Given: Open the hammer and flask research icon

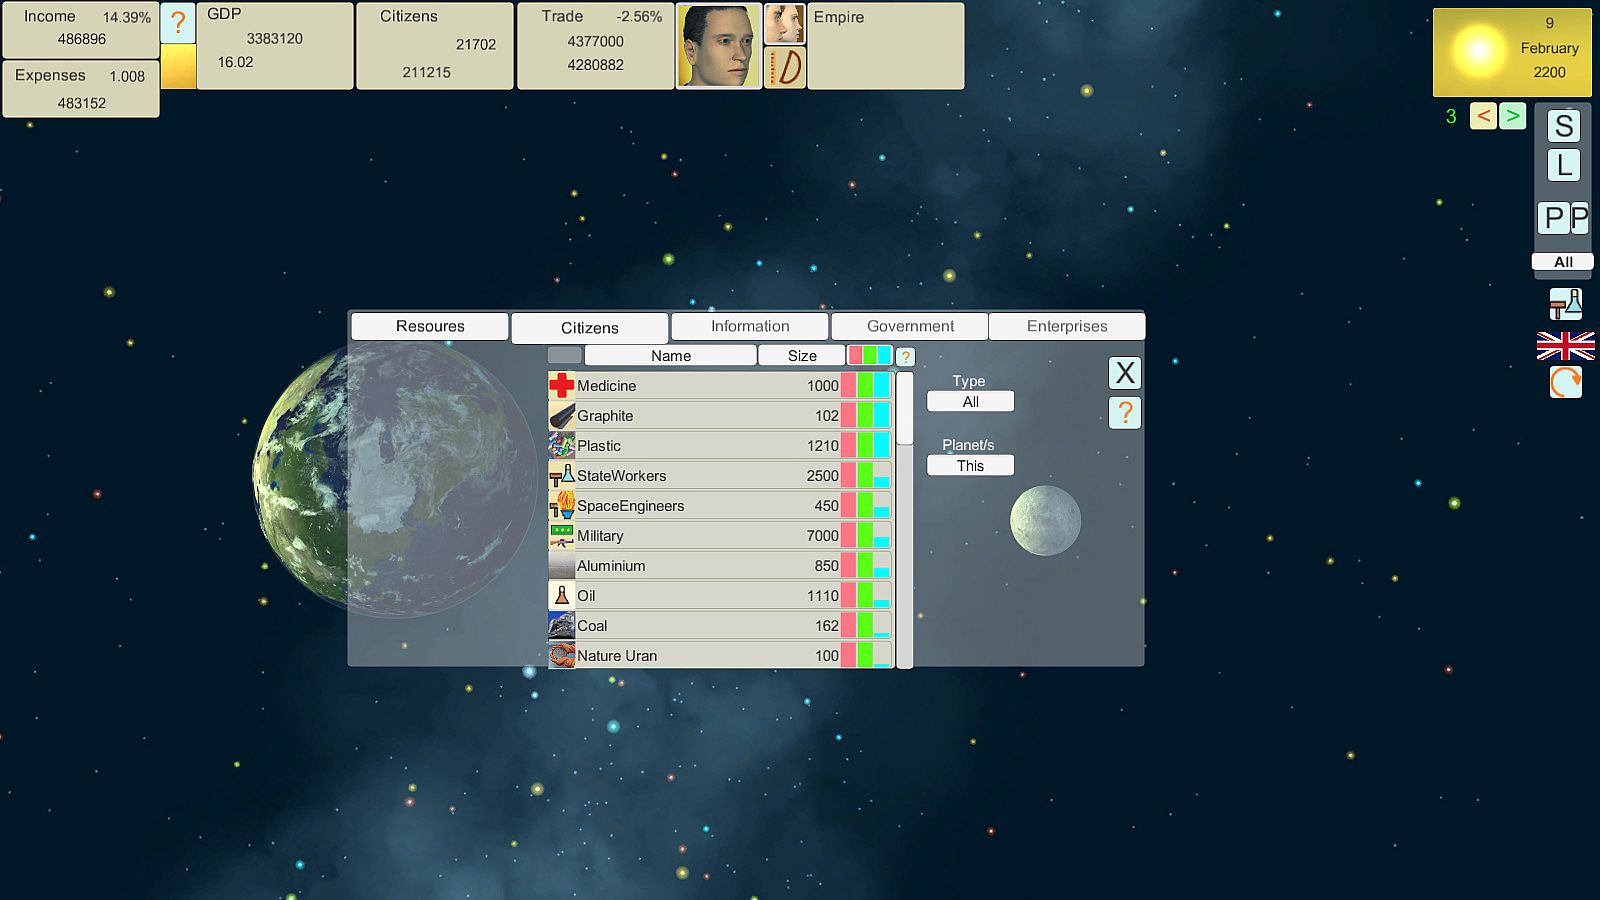Looking at the screenshot, I should 1566,304.
